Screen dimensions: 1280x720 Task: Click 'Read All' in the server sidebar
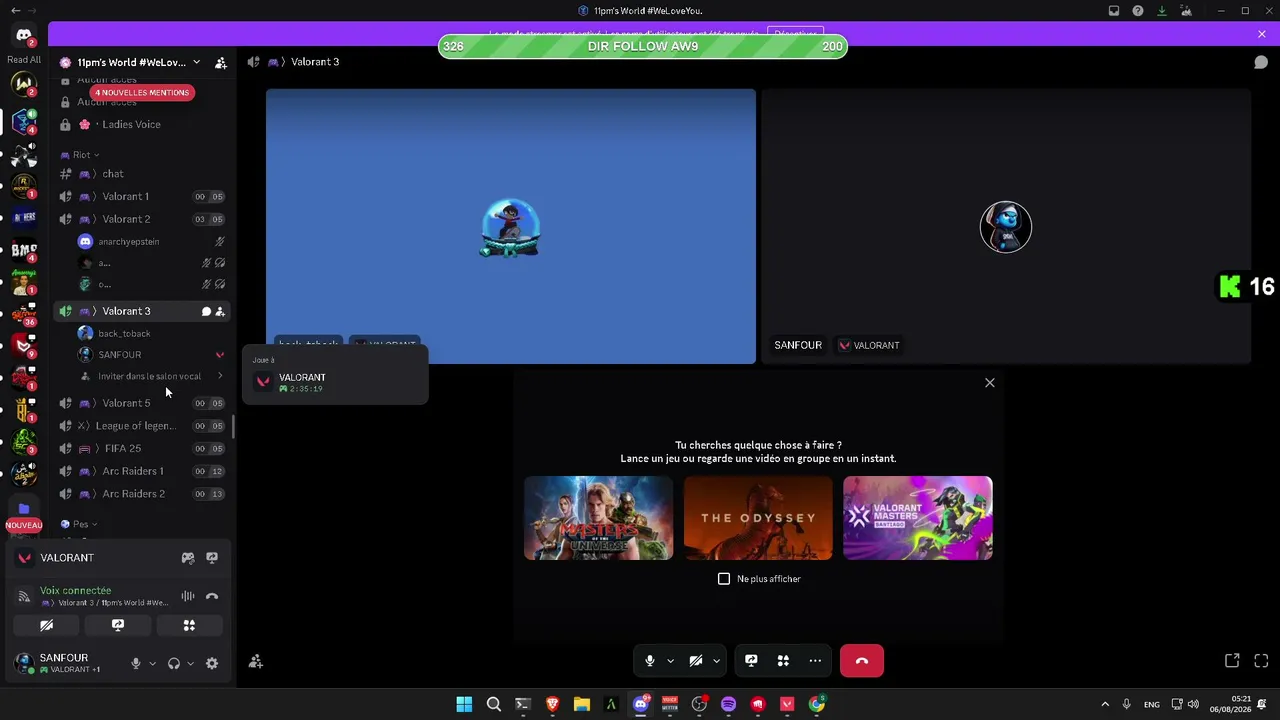(24, 60)
